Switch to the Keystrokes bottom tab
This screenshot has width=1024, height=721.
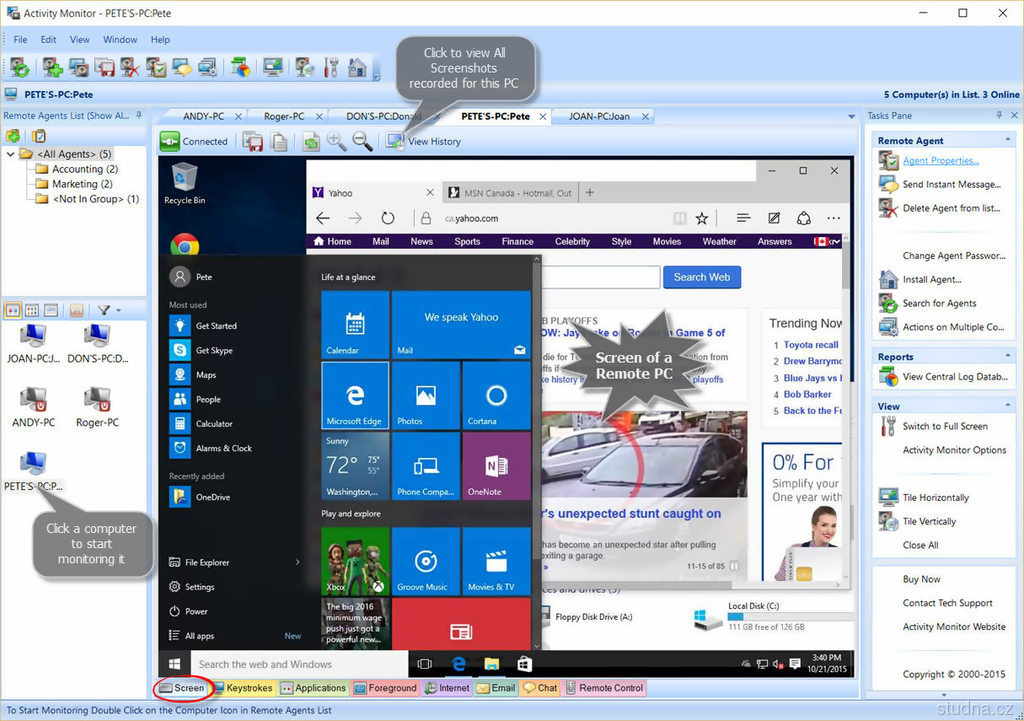(243, 688)
